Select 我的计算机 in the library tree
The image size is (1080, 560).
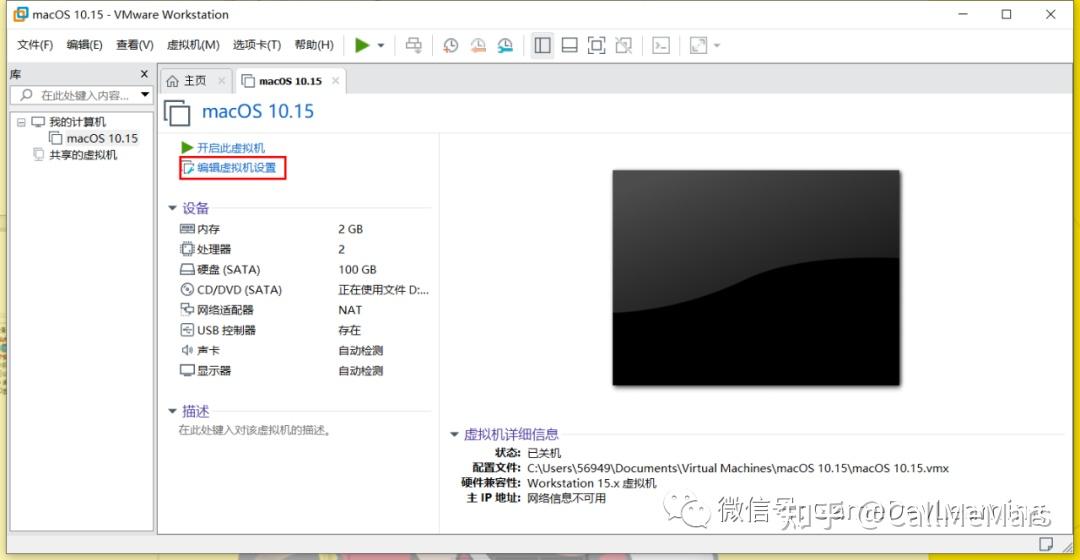tap(77, 122)
